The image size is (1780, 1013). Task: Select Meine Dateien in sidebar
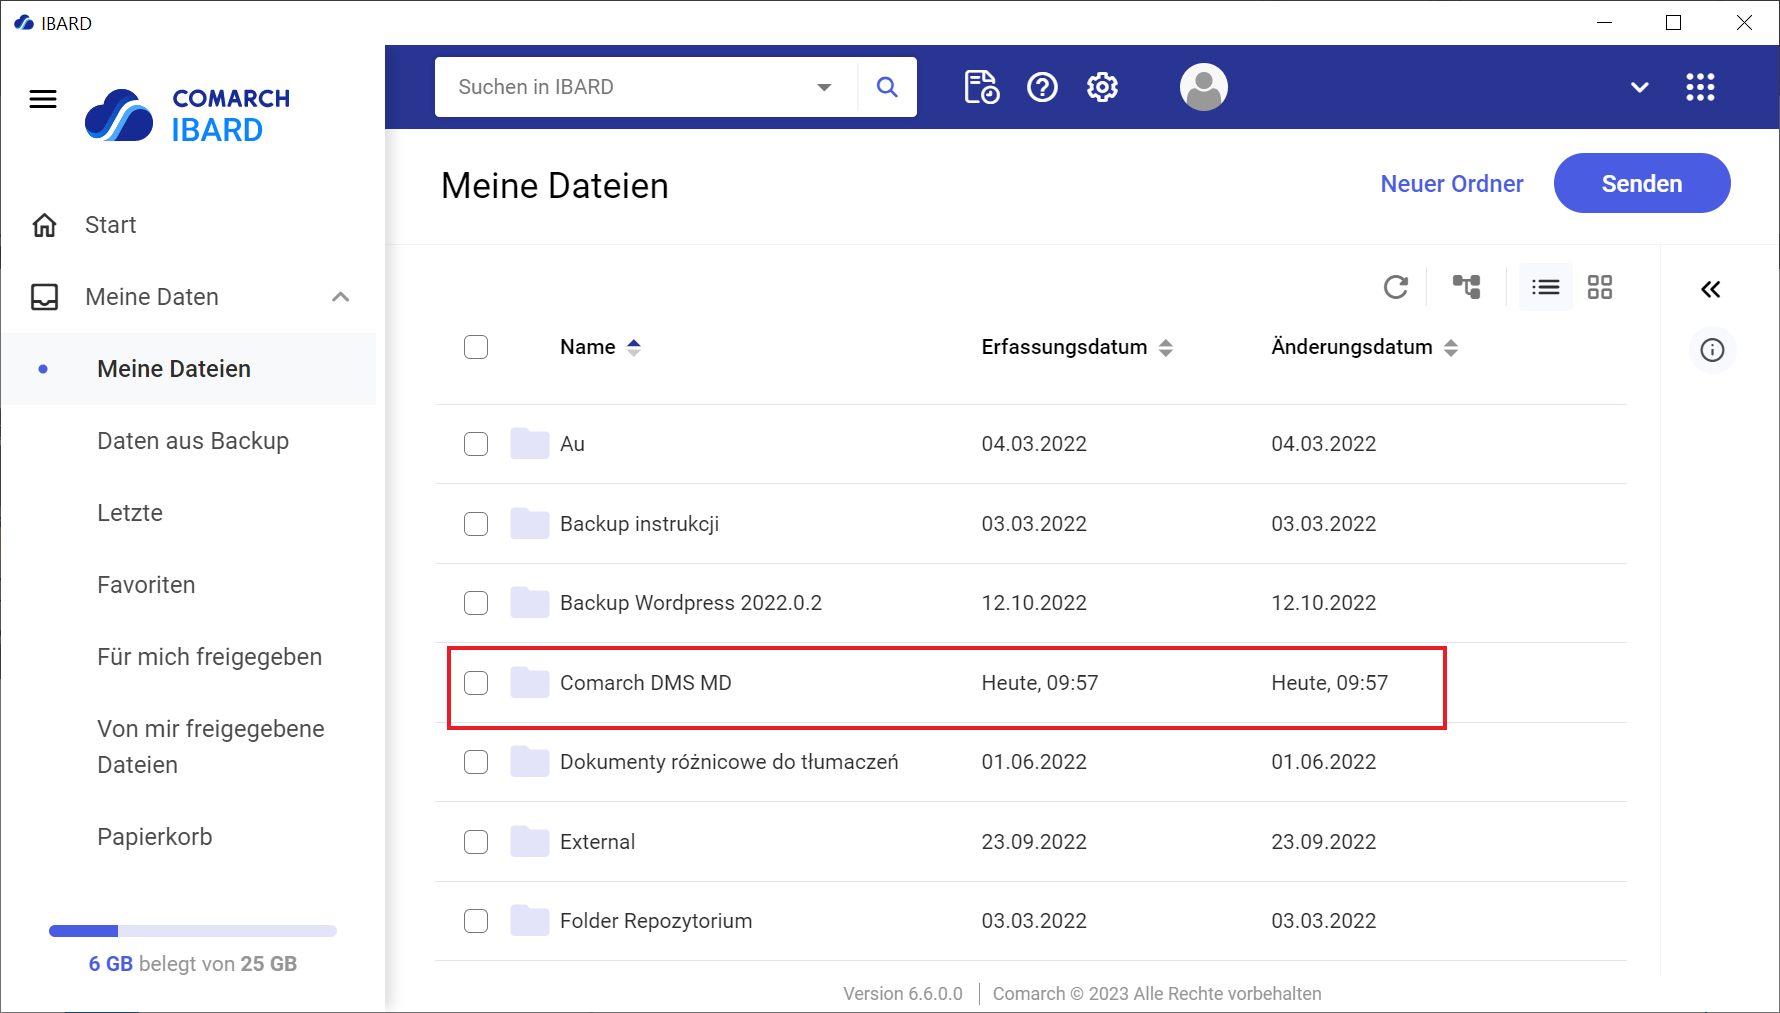(174, 369)
